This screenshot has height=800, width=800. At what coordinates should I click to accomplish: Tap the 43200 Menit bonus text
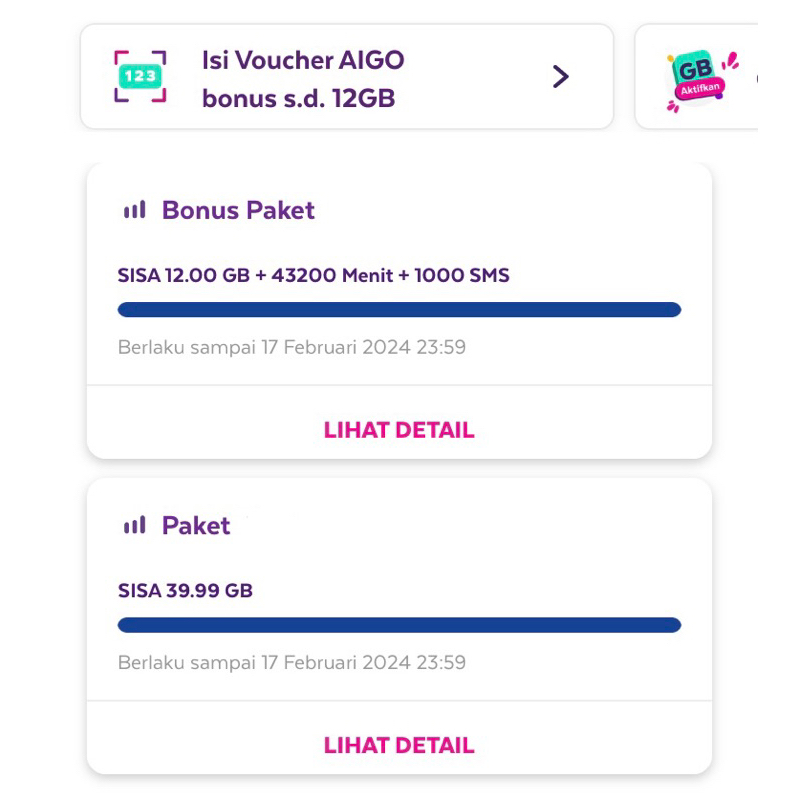[336, 275]
